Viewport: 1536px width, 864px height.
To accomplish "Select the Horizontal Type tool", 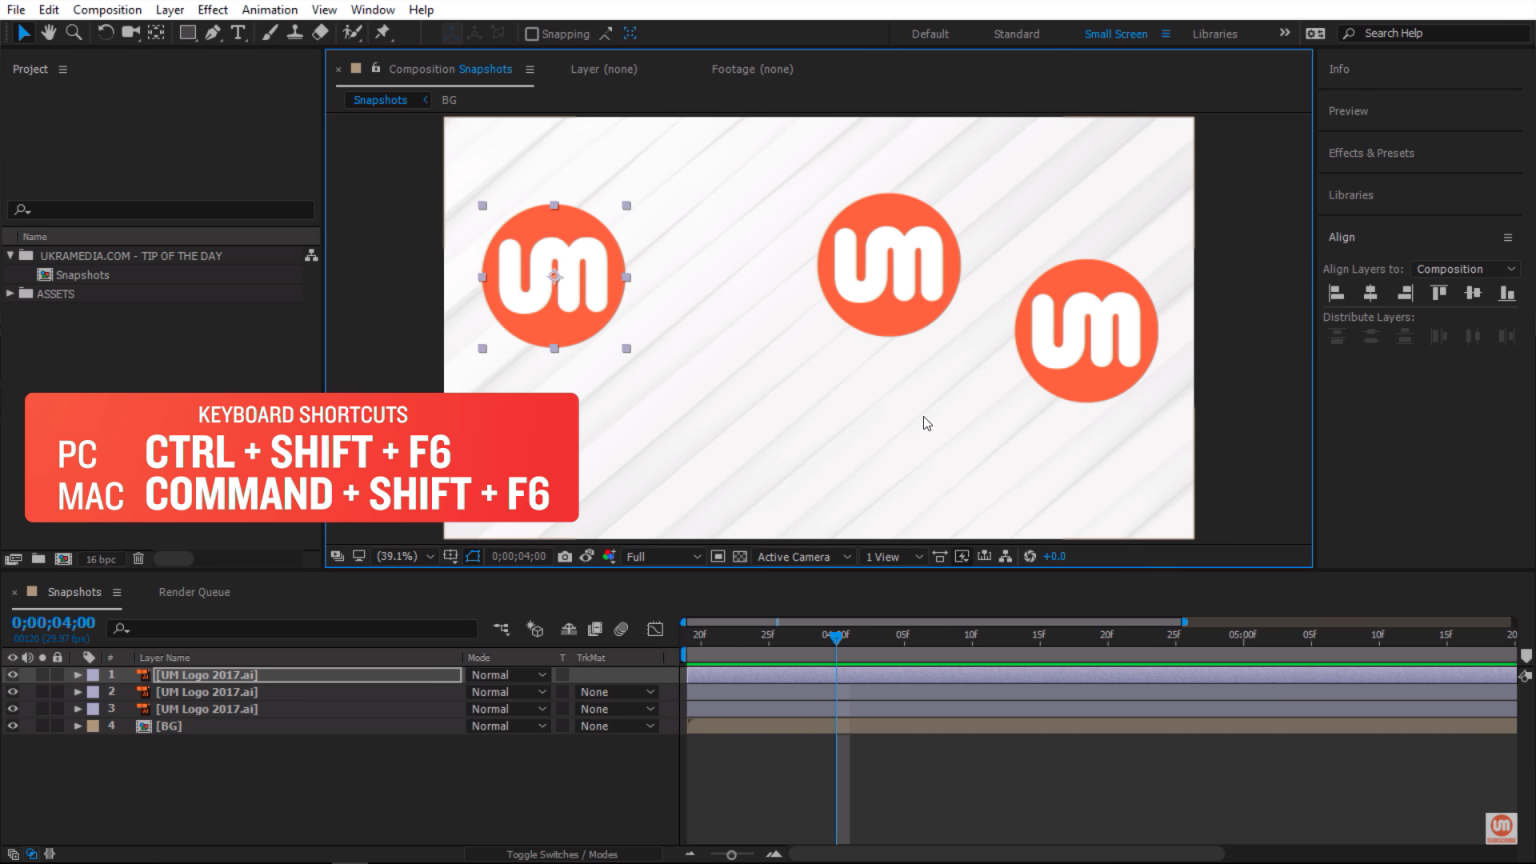I will [238, 33].
